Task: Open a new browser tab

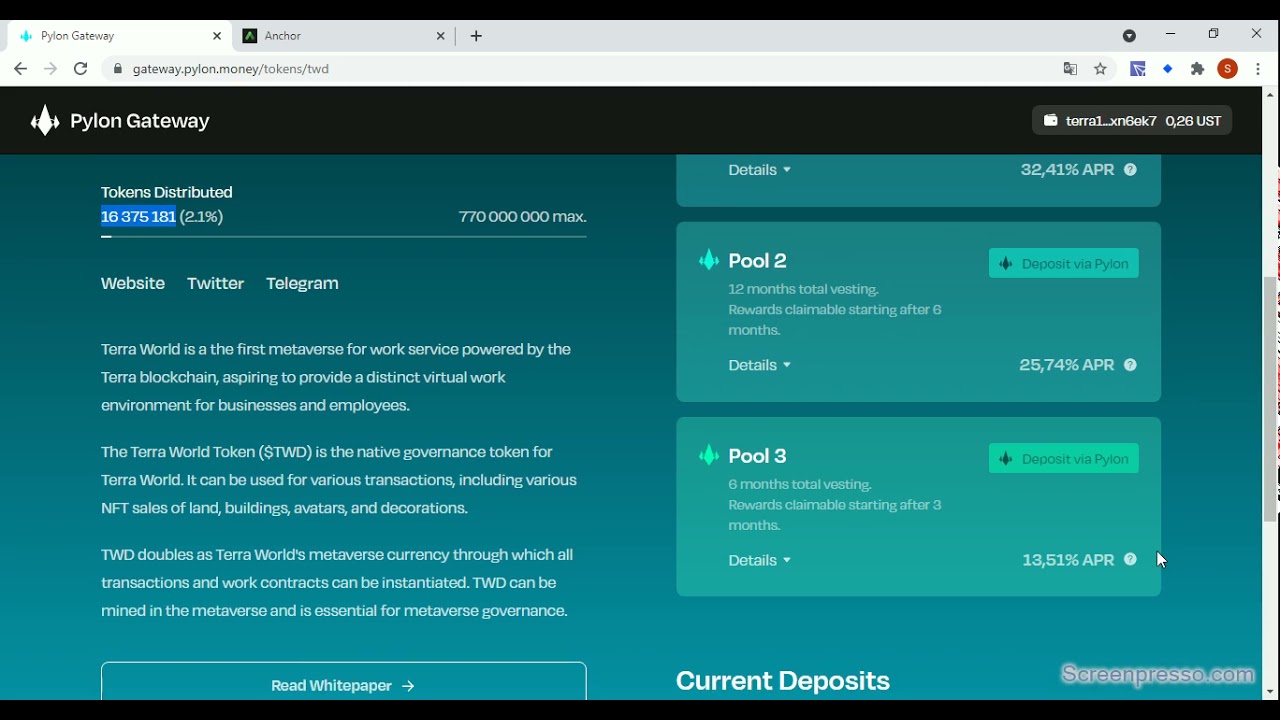Action: click(477, 36)
